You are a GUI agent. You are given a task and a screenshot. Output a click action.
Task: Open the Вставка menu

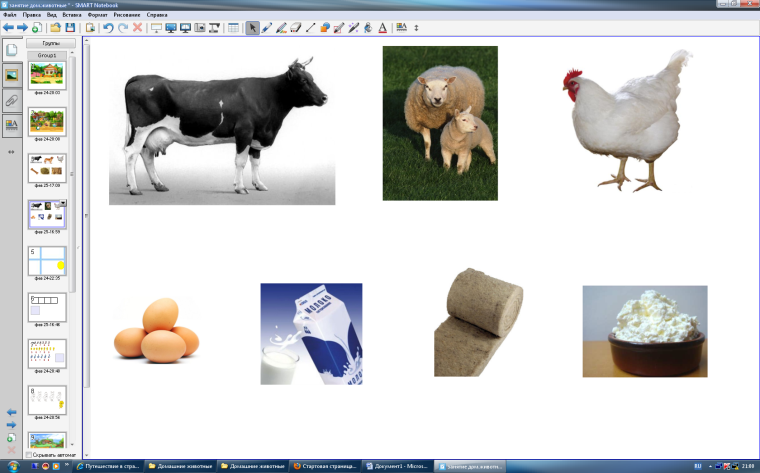(72, 15)
